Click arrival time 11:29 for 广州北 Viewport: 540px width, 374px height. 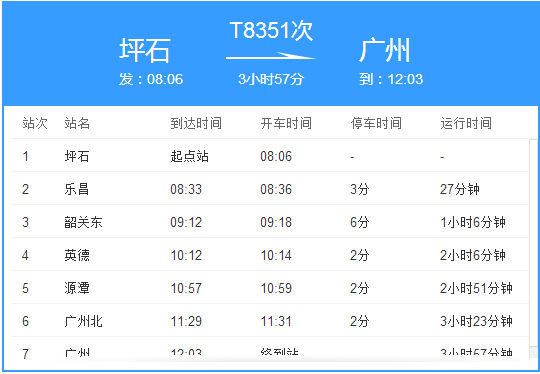point(186,321)
